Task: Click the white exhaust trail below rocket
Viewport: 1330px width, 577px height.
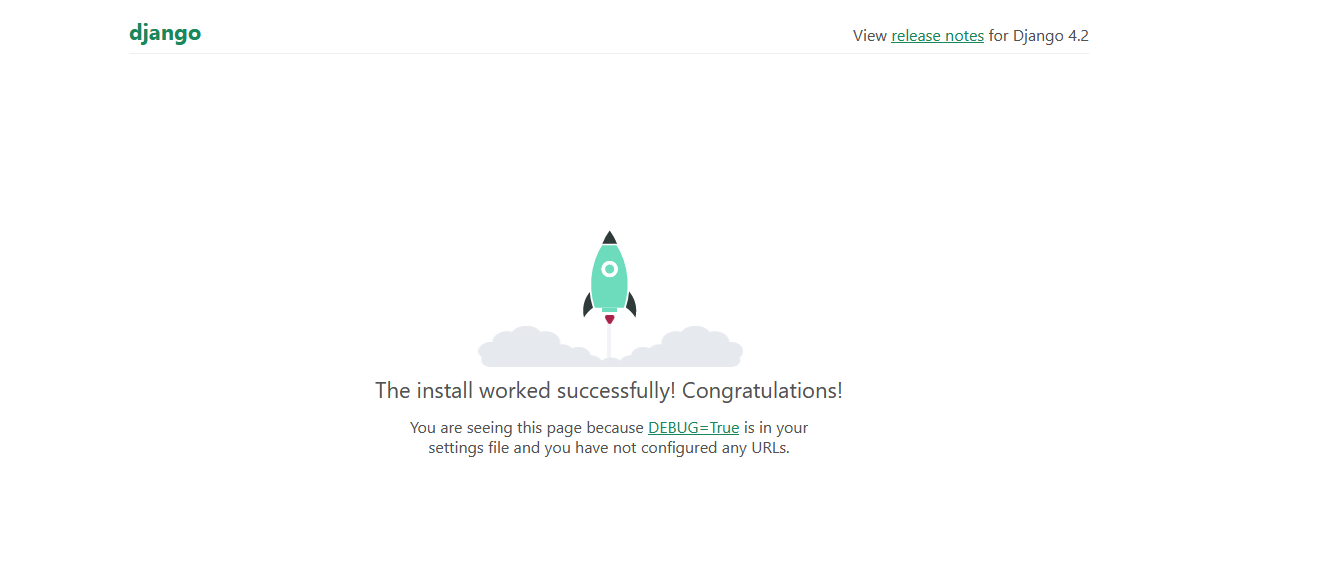Action: (609, 341)
